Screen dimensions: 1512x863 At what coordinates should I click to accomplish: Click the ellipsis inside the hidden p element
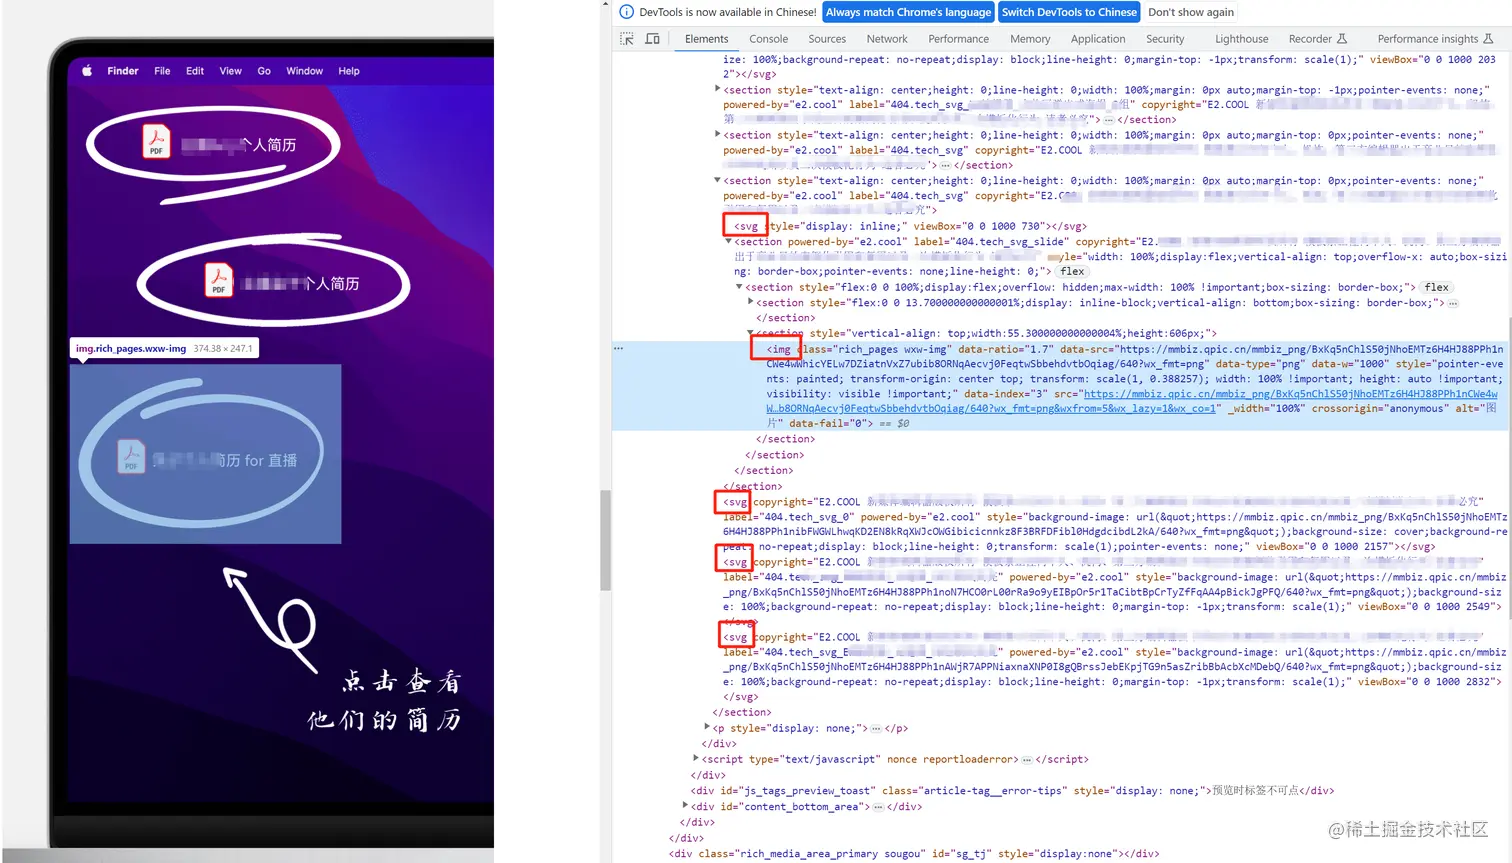875,729
